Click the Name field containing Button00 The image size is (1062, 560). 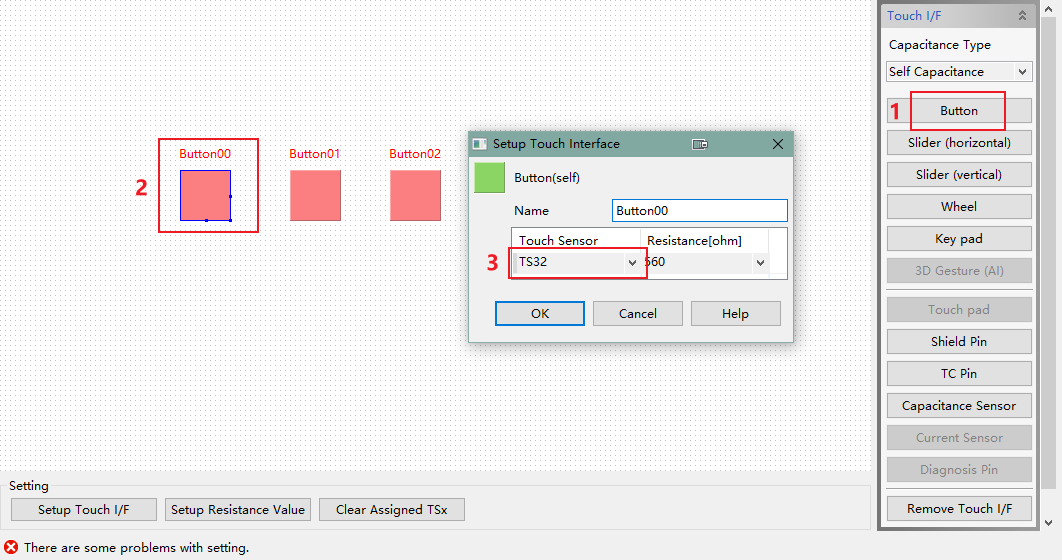[x=699, y=211]
